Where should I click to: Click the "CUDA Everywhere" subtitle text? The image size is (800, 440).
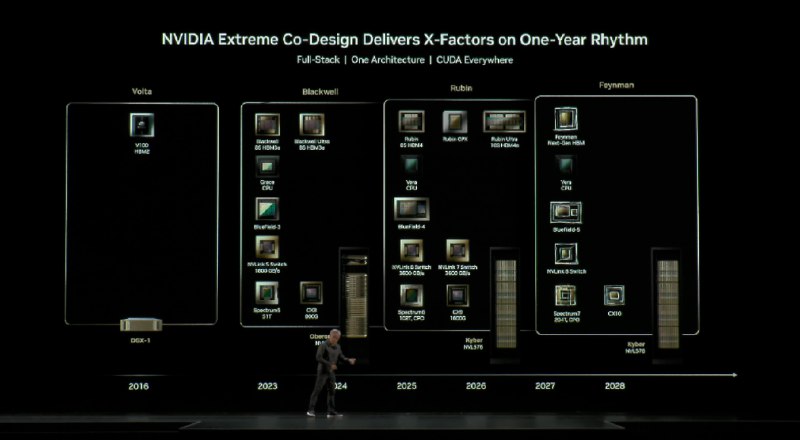pyautogui.click(x=474, y=60)
